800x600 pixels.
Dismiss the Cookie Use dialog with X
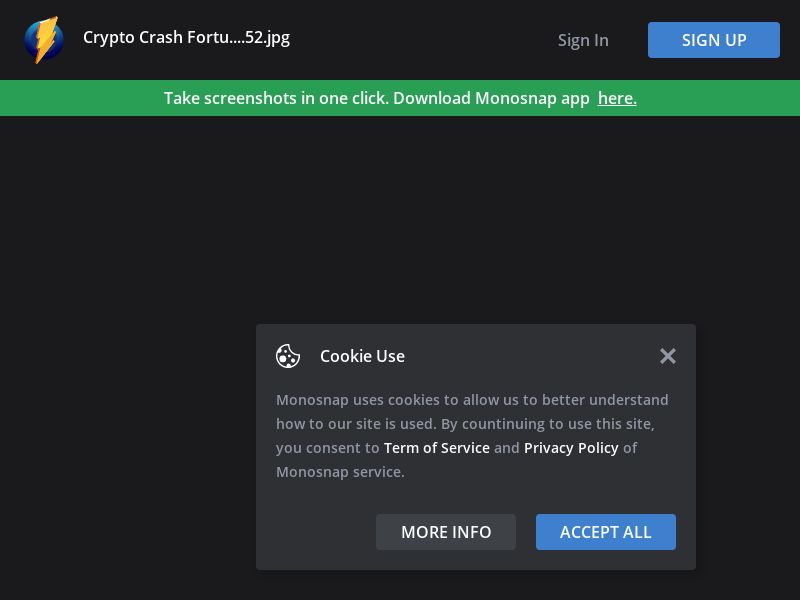[x=668, y=356]
